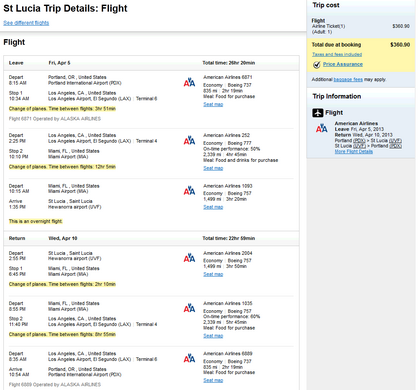Open Seat map for American Airlines 6871
This screenshot has width=419, height=390.
213,104
